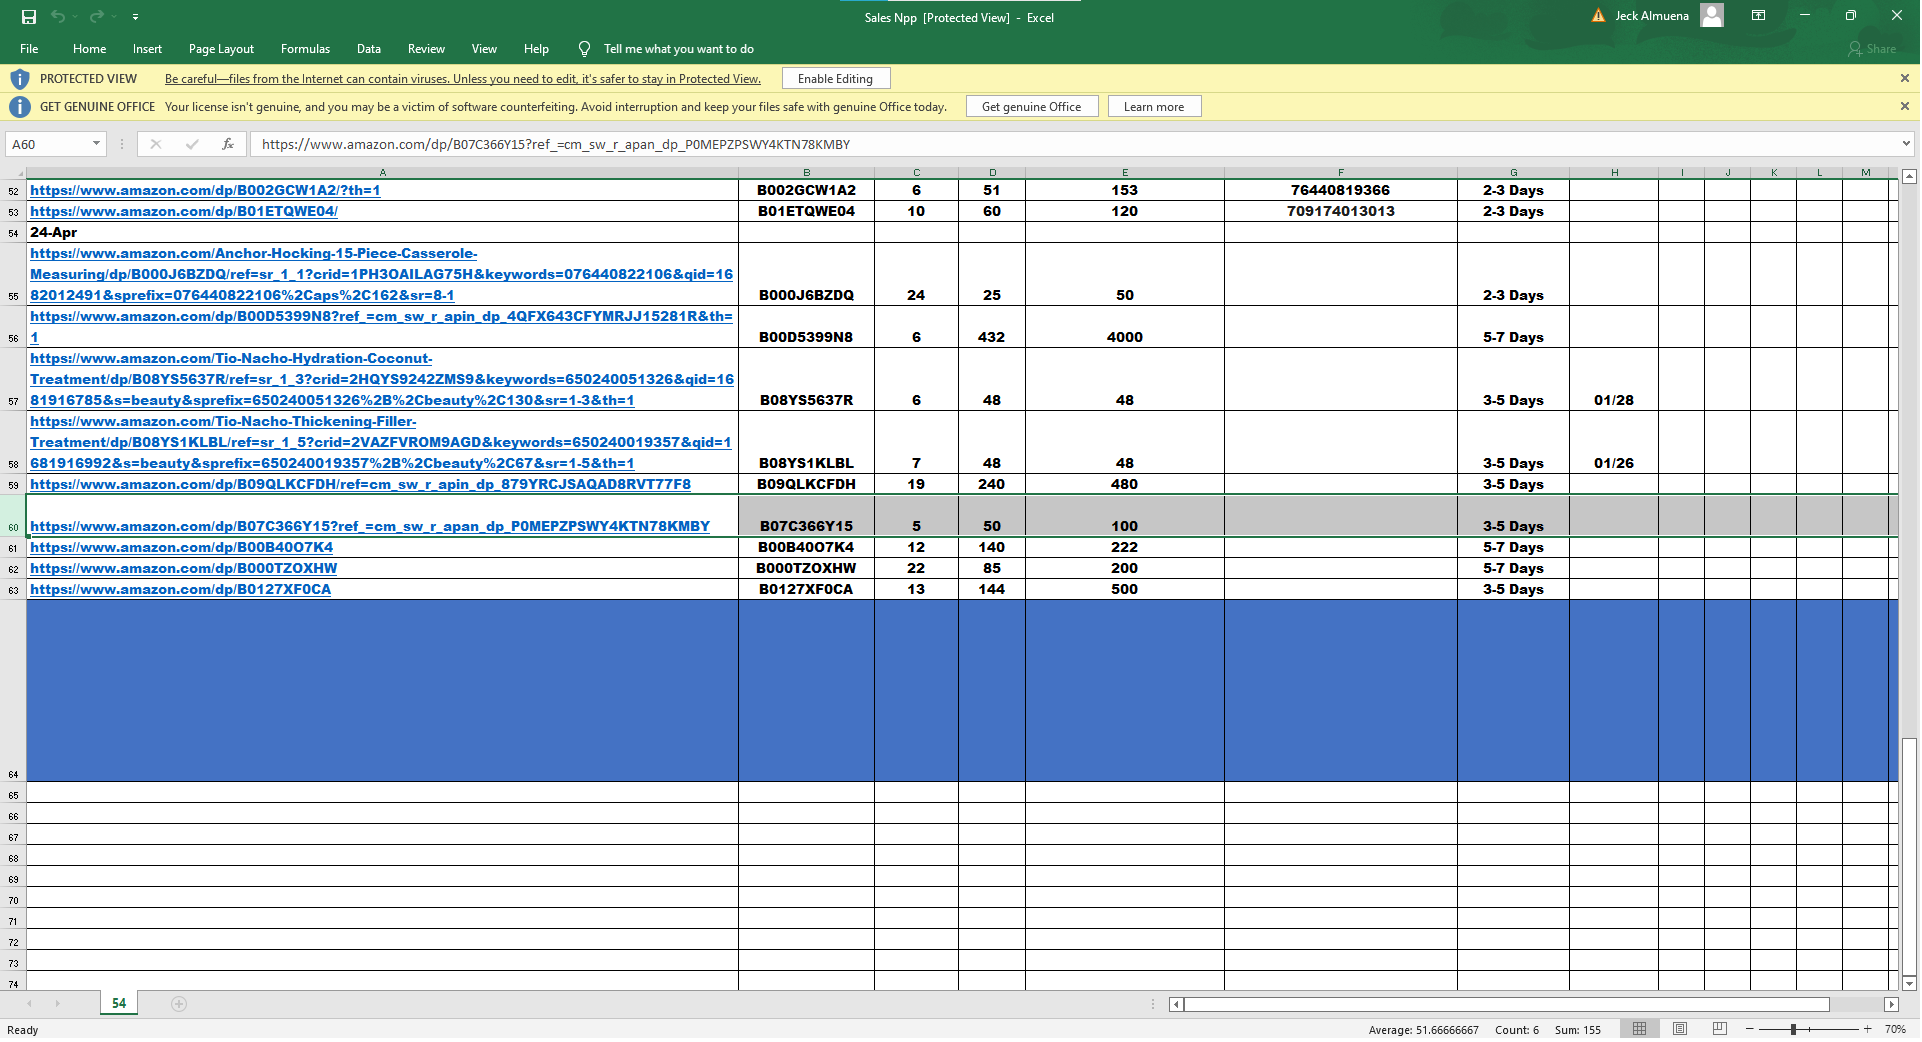Switch to Page Break Preview icon
The height and width of the screenshot is (1042, 1922).
click(1720, 1029)
